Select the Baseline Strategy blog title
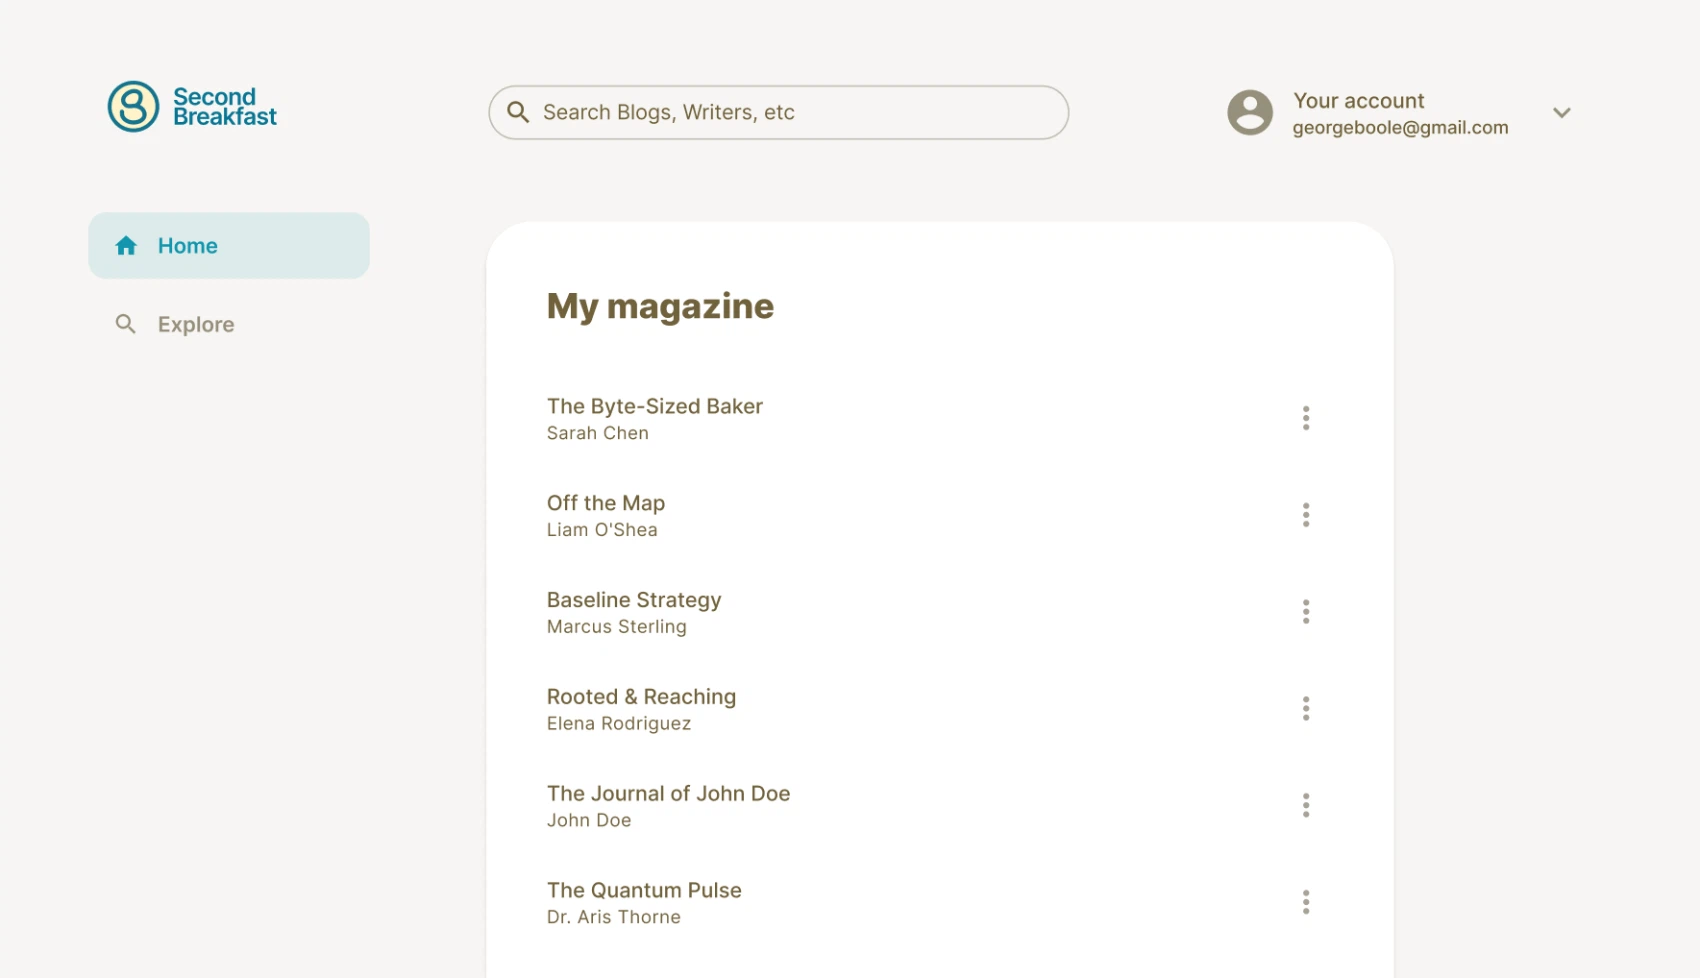This screenshot has height=978, width=1700. (x=633, y=600)
